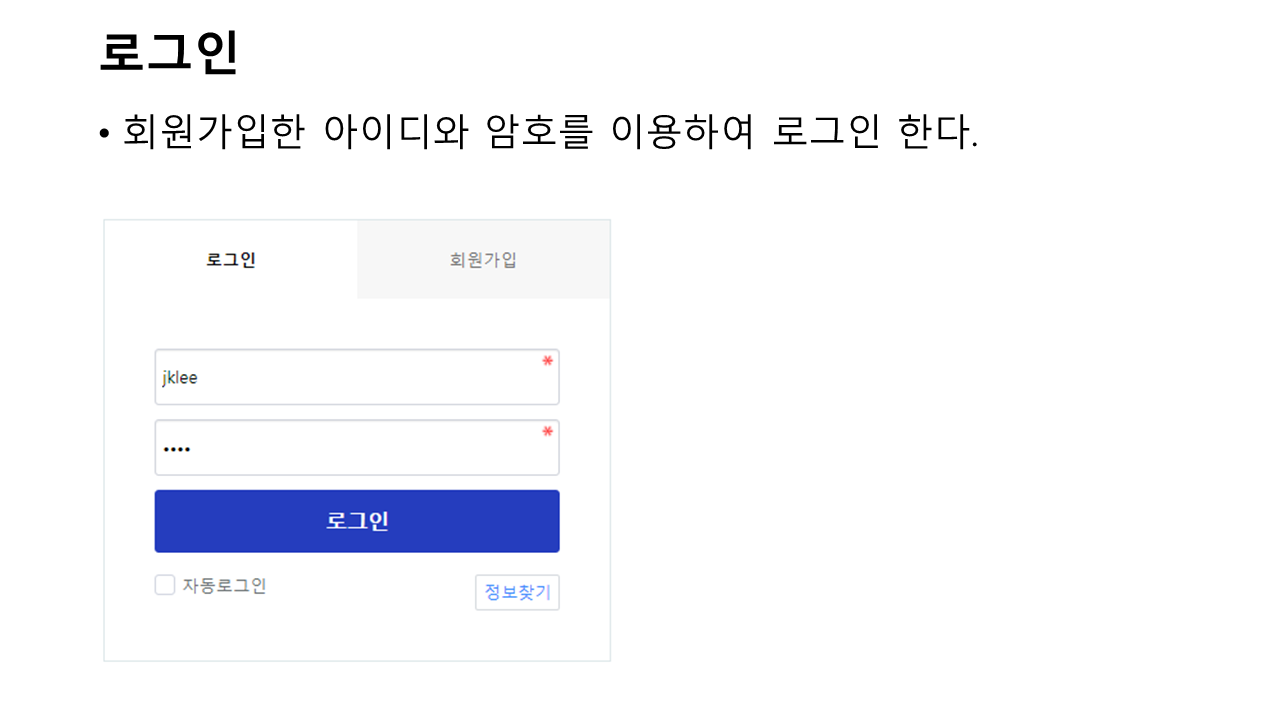
Task: Click the bullet point marker before 회원가입한
Action: [104, 134]
